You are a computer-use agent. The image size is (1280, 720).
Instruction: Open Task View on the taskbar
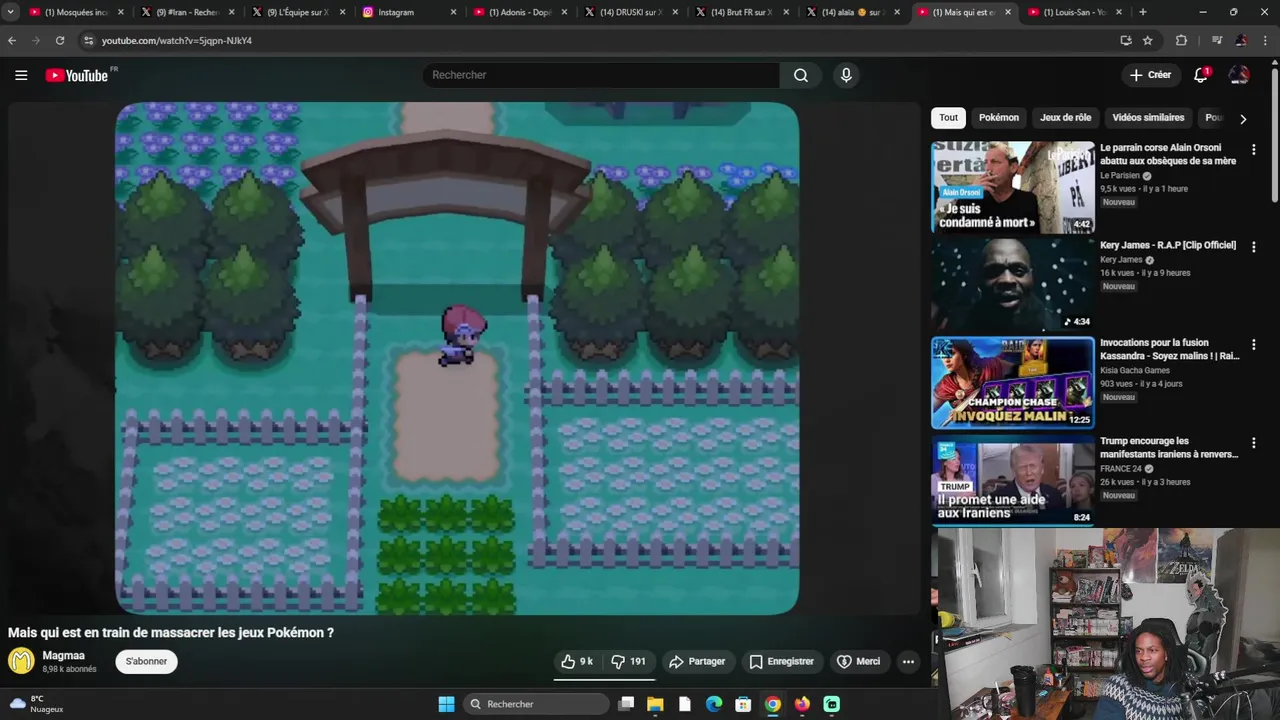coord(626,704)
